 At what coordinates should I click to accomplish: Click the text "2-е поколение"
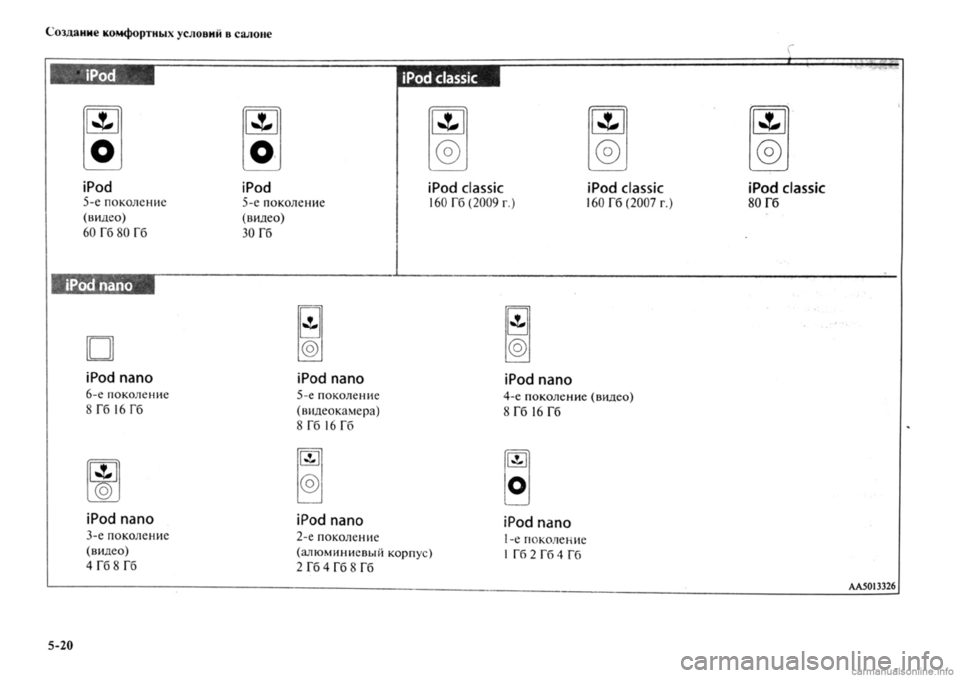(338, 537)
